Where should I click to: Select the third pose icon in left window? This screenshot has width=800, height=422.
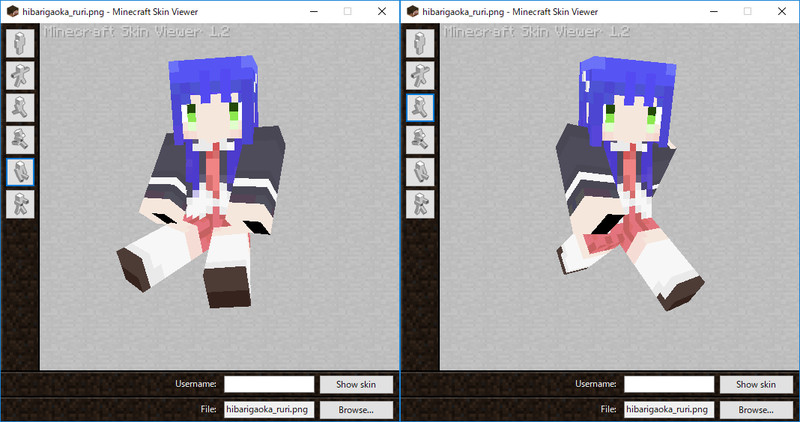[20, 107]
